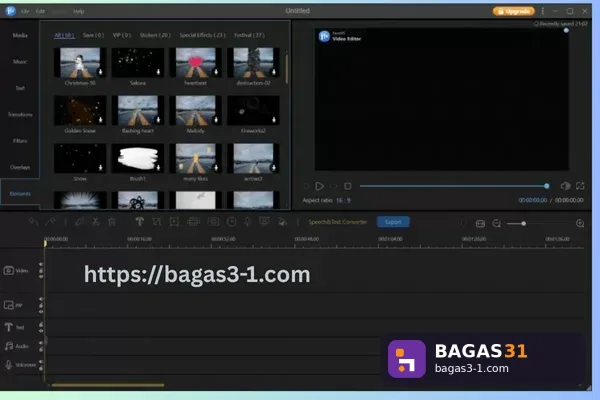This screenshot has width=600, height=400.
Task: Click the preview volume speaker icon
Action: pos(565,186)
